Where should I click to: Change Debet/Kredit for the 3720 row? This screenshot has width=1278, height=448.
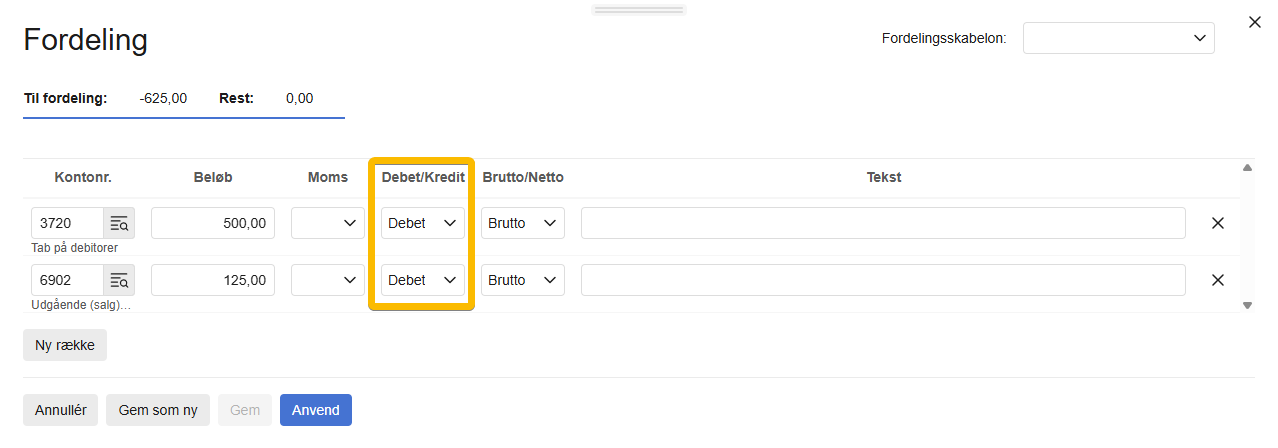[x=422, y=223]
